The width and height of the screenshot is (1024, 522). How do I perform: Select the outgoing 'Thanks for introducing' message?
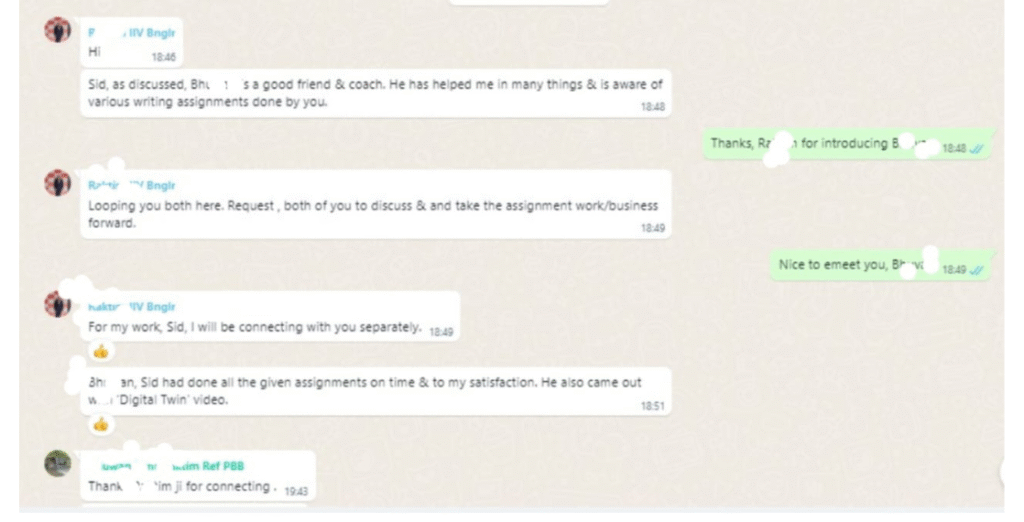pyautogui.click(x=849, y=144)
